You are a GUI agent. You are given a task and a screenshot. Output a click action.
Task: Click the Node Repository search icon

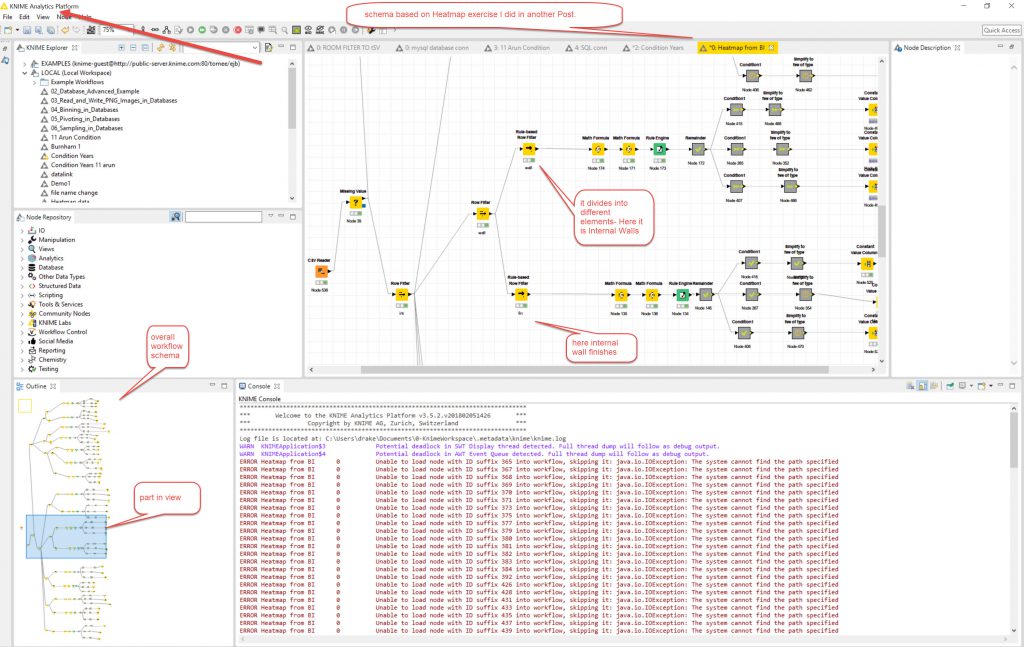[175, 217]
